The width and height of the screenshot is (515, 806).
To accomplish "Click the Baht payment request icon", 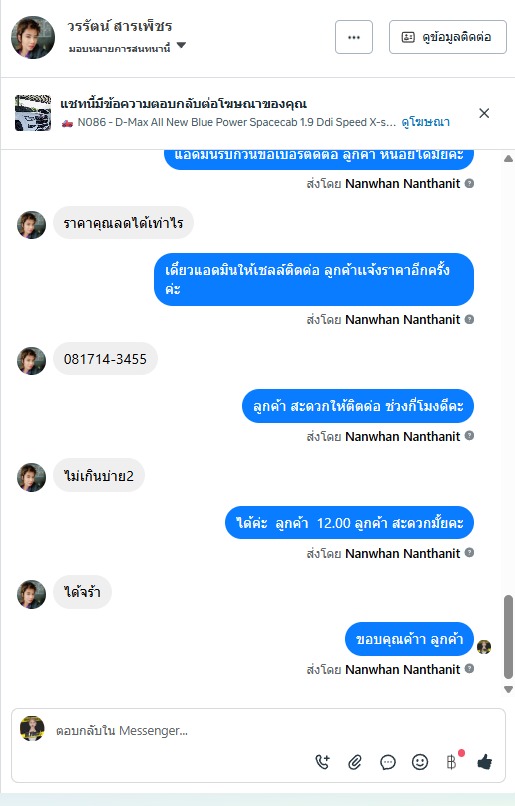I will pyautogui.click(x=452, y=762).
